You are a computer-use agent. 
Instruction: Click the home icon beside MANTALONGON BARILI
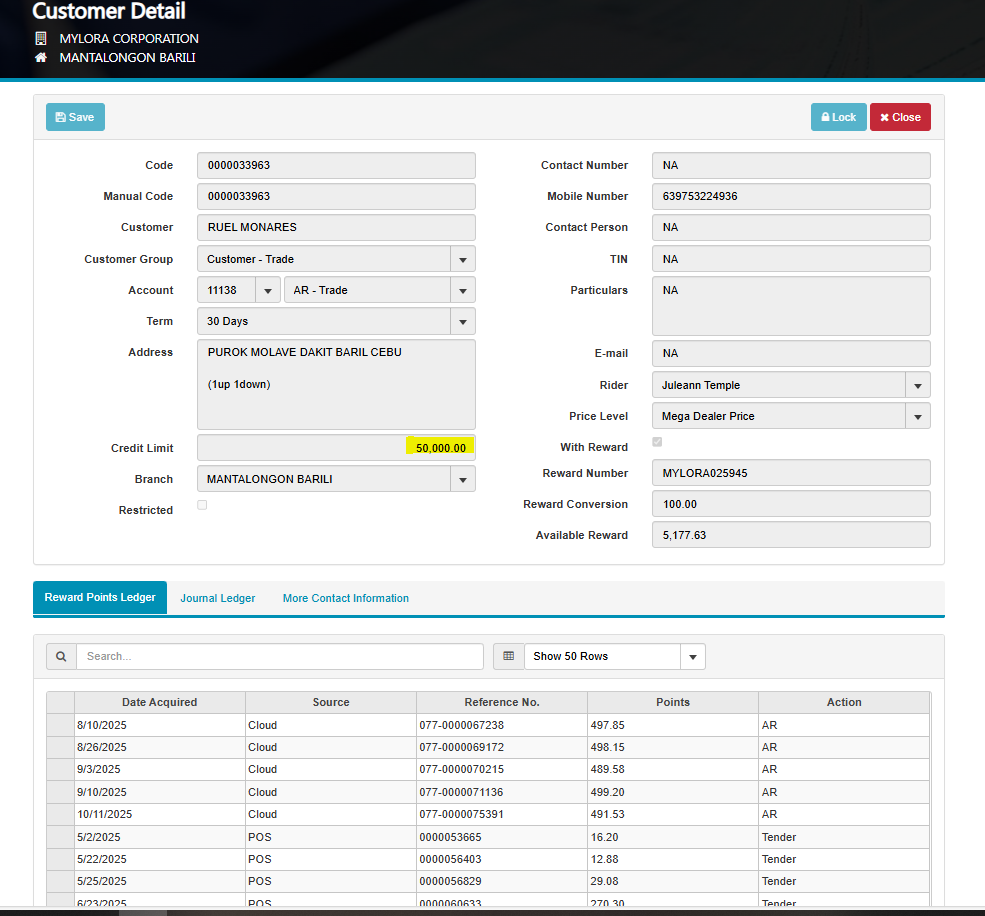(41, 58)
